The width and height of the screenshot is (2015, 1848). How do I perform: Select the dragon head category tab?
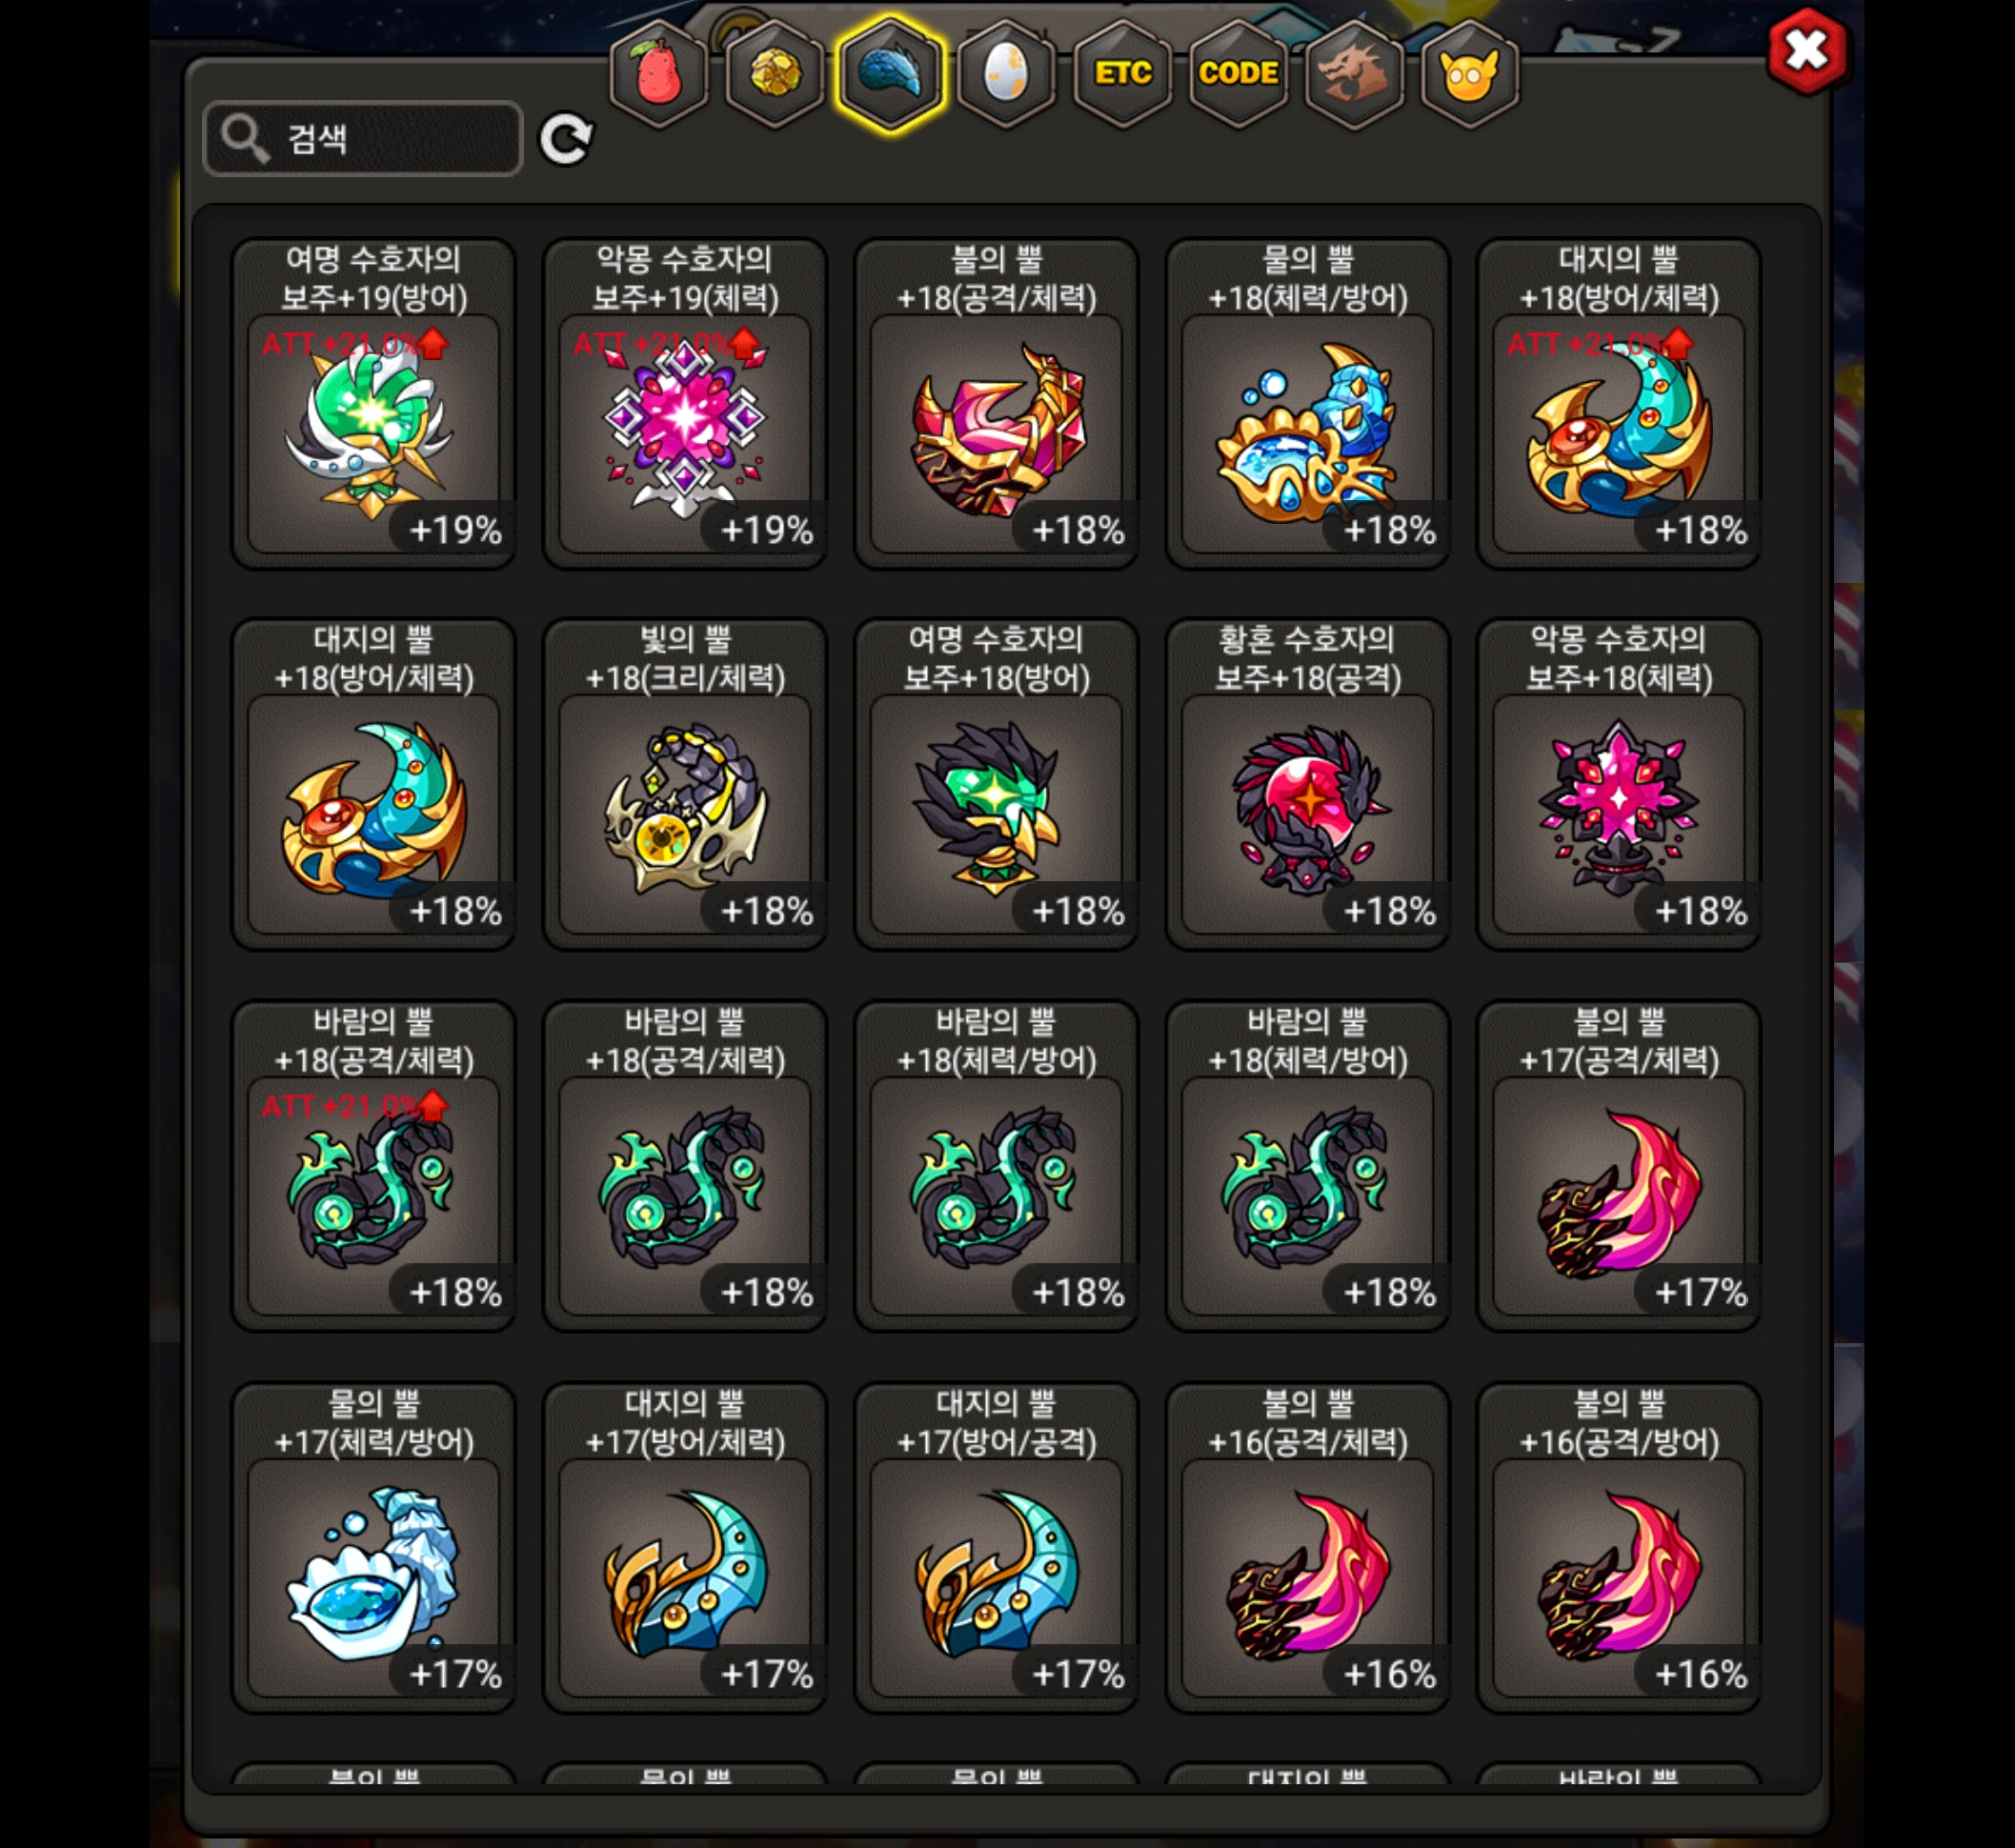1353,74
